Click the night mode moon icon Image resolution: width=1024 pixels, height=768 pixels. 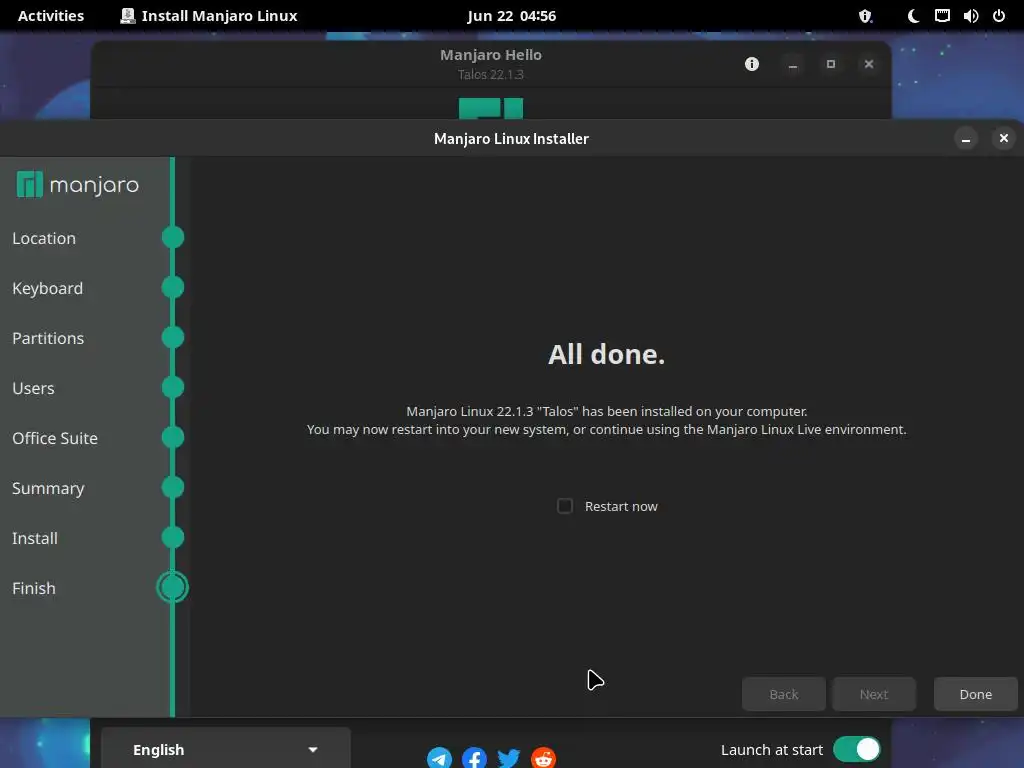click(914, 16)
